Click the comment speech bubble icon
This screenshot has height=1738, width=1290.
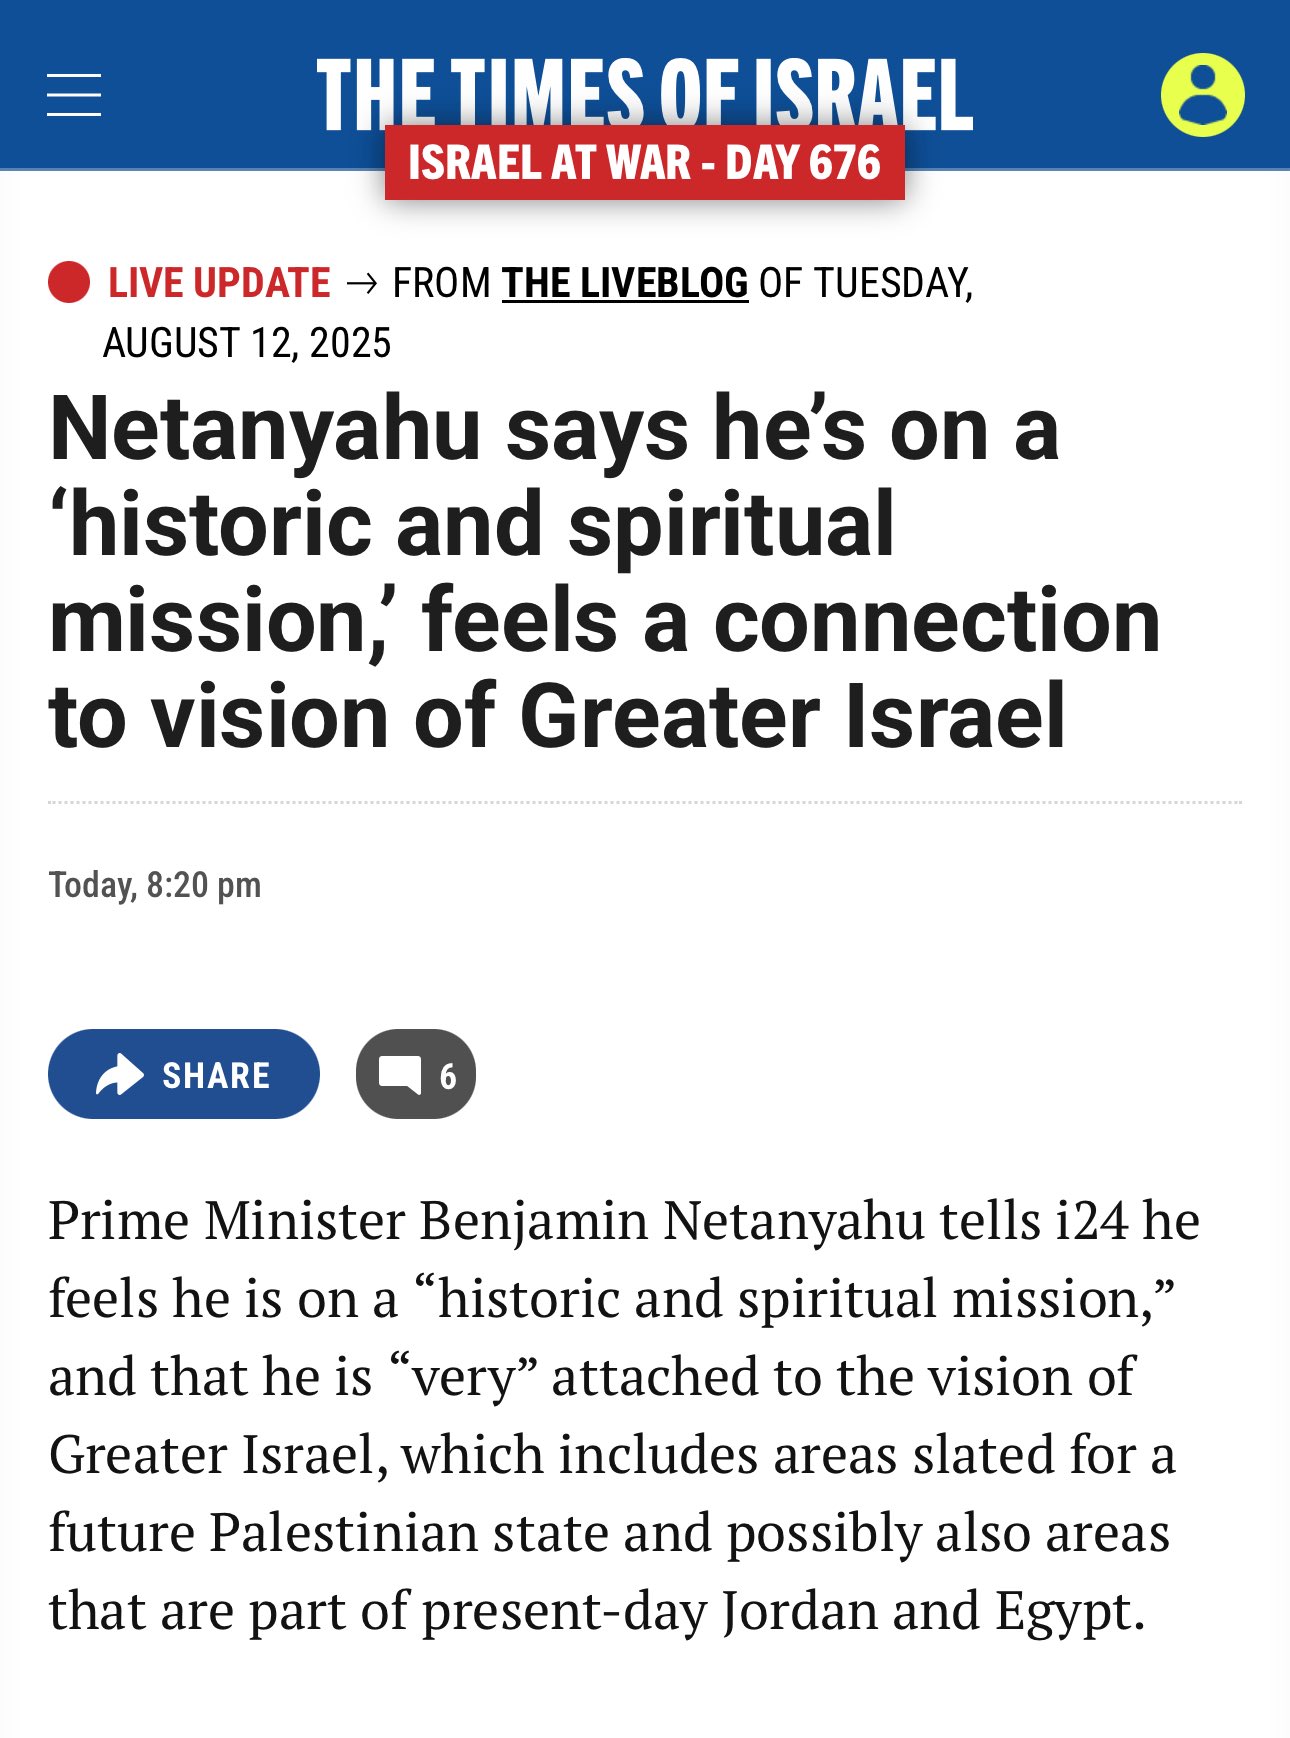point(399,1075)
